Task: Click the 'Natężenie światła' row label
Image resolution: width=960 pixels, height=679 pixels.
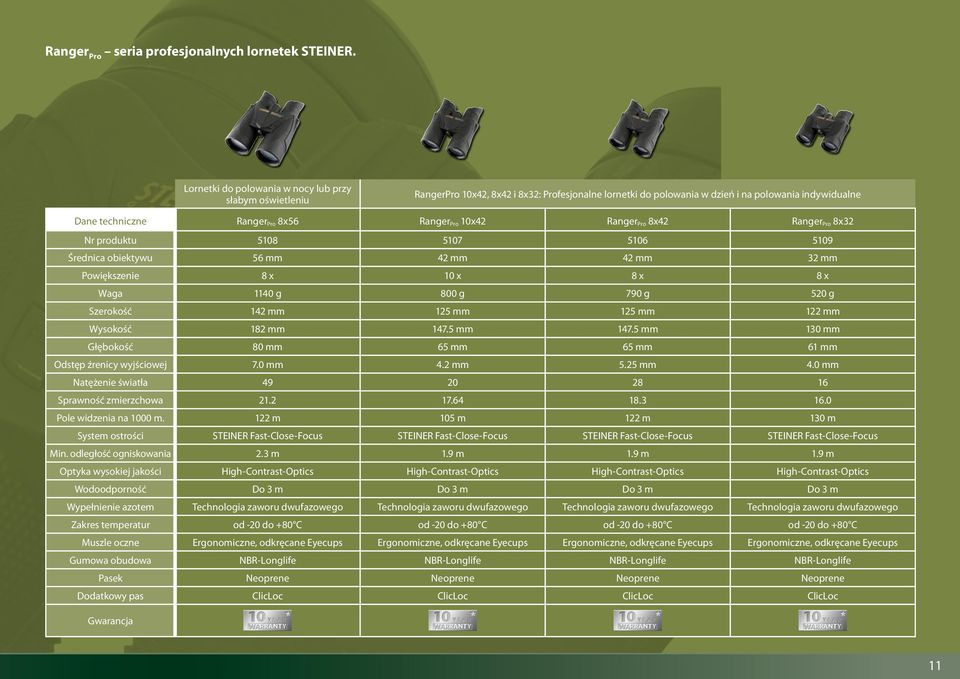Action: click(110, 382)
